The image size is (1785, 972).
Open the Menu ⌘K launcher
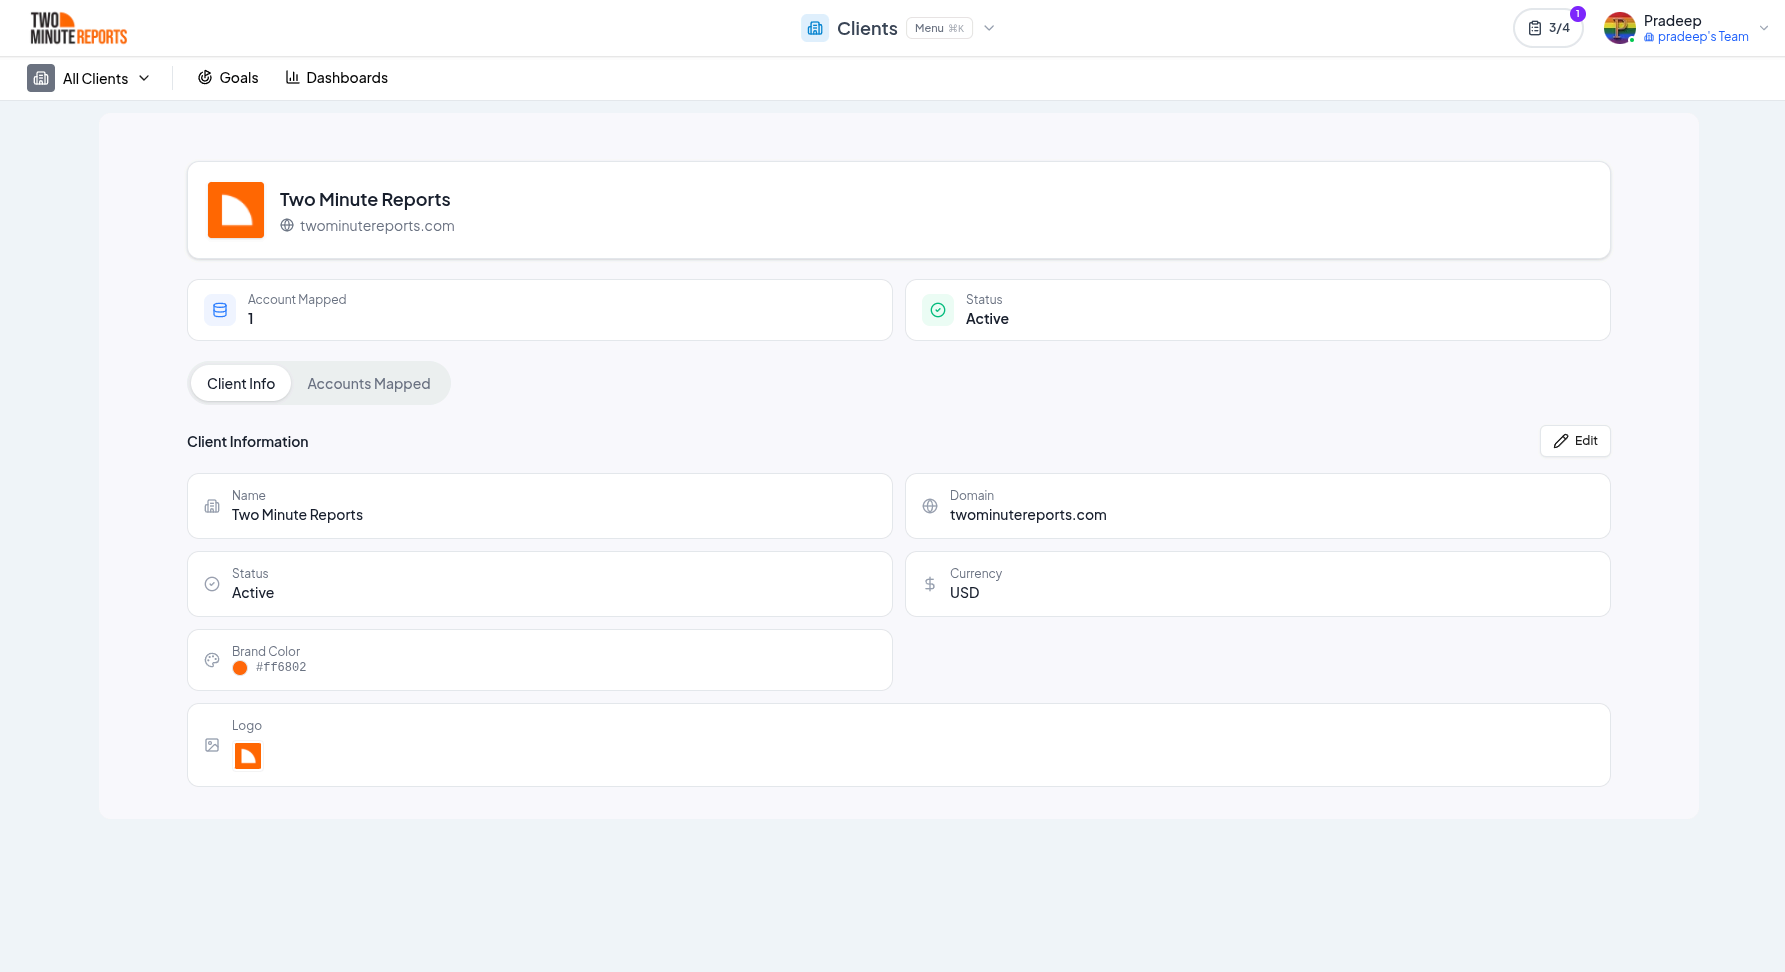[938, 27]
